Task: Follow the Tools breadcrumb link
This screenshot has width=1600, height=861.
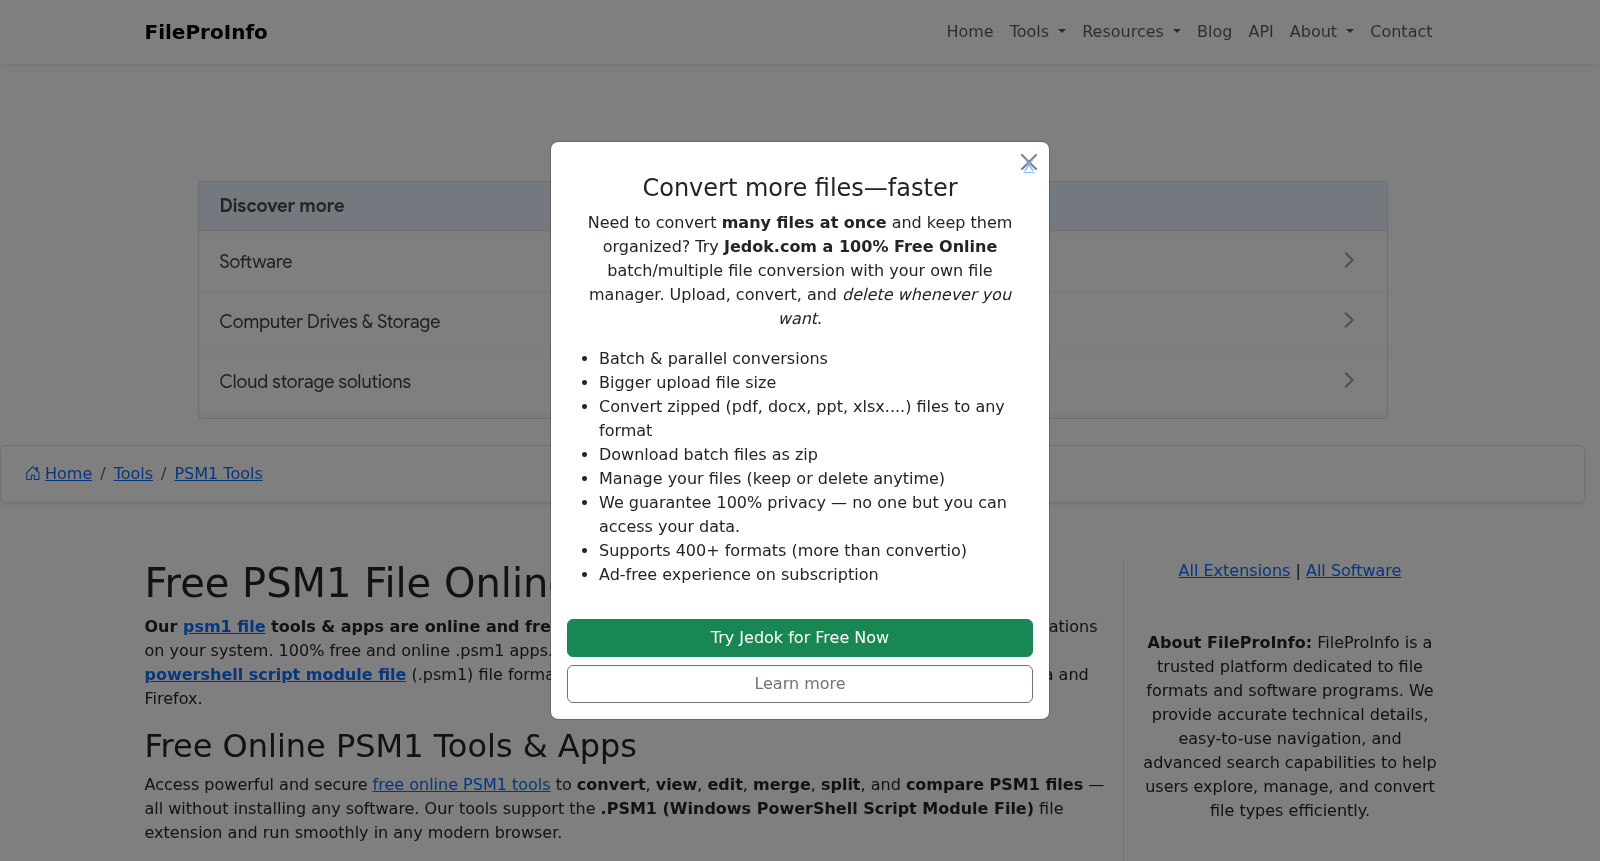Action: click(x=133, y=474)
